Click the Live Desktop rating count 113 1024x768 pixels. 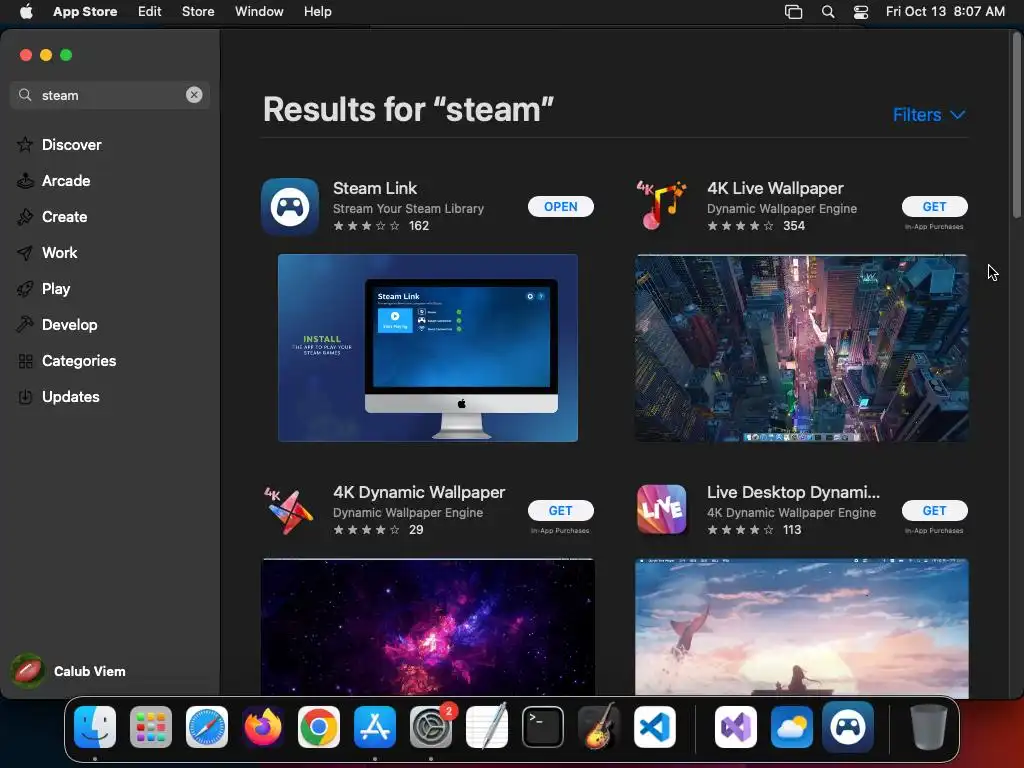[792, 530]
